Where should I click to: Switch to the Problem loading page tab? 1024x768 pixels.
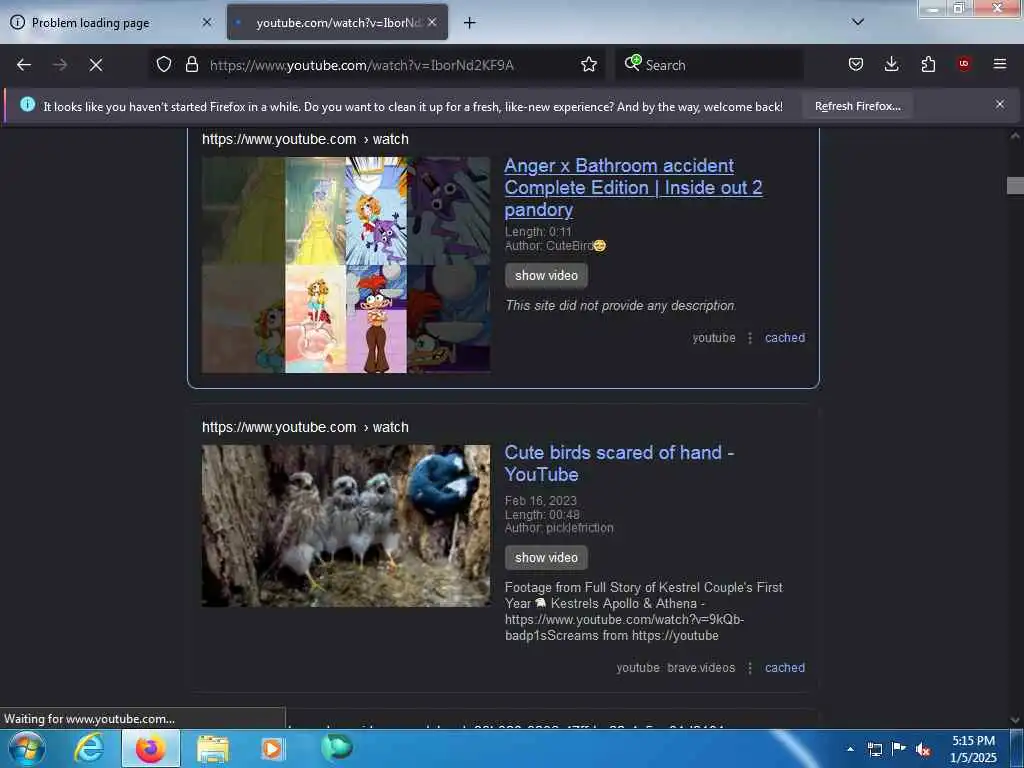point(111,22)
